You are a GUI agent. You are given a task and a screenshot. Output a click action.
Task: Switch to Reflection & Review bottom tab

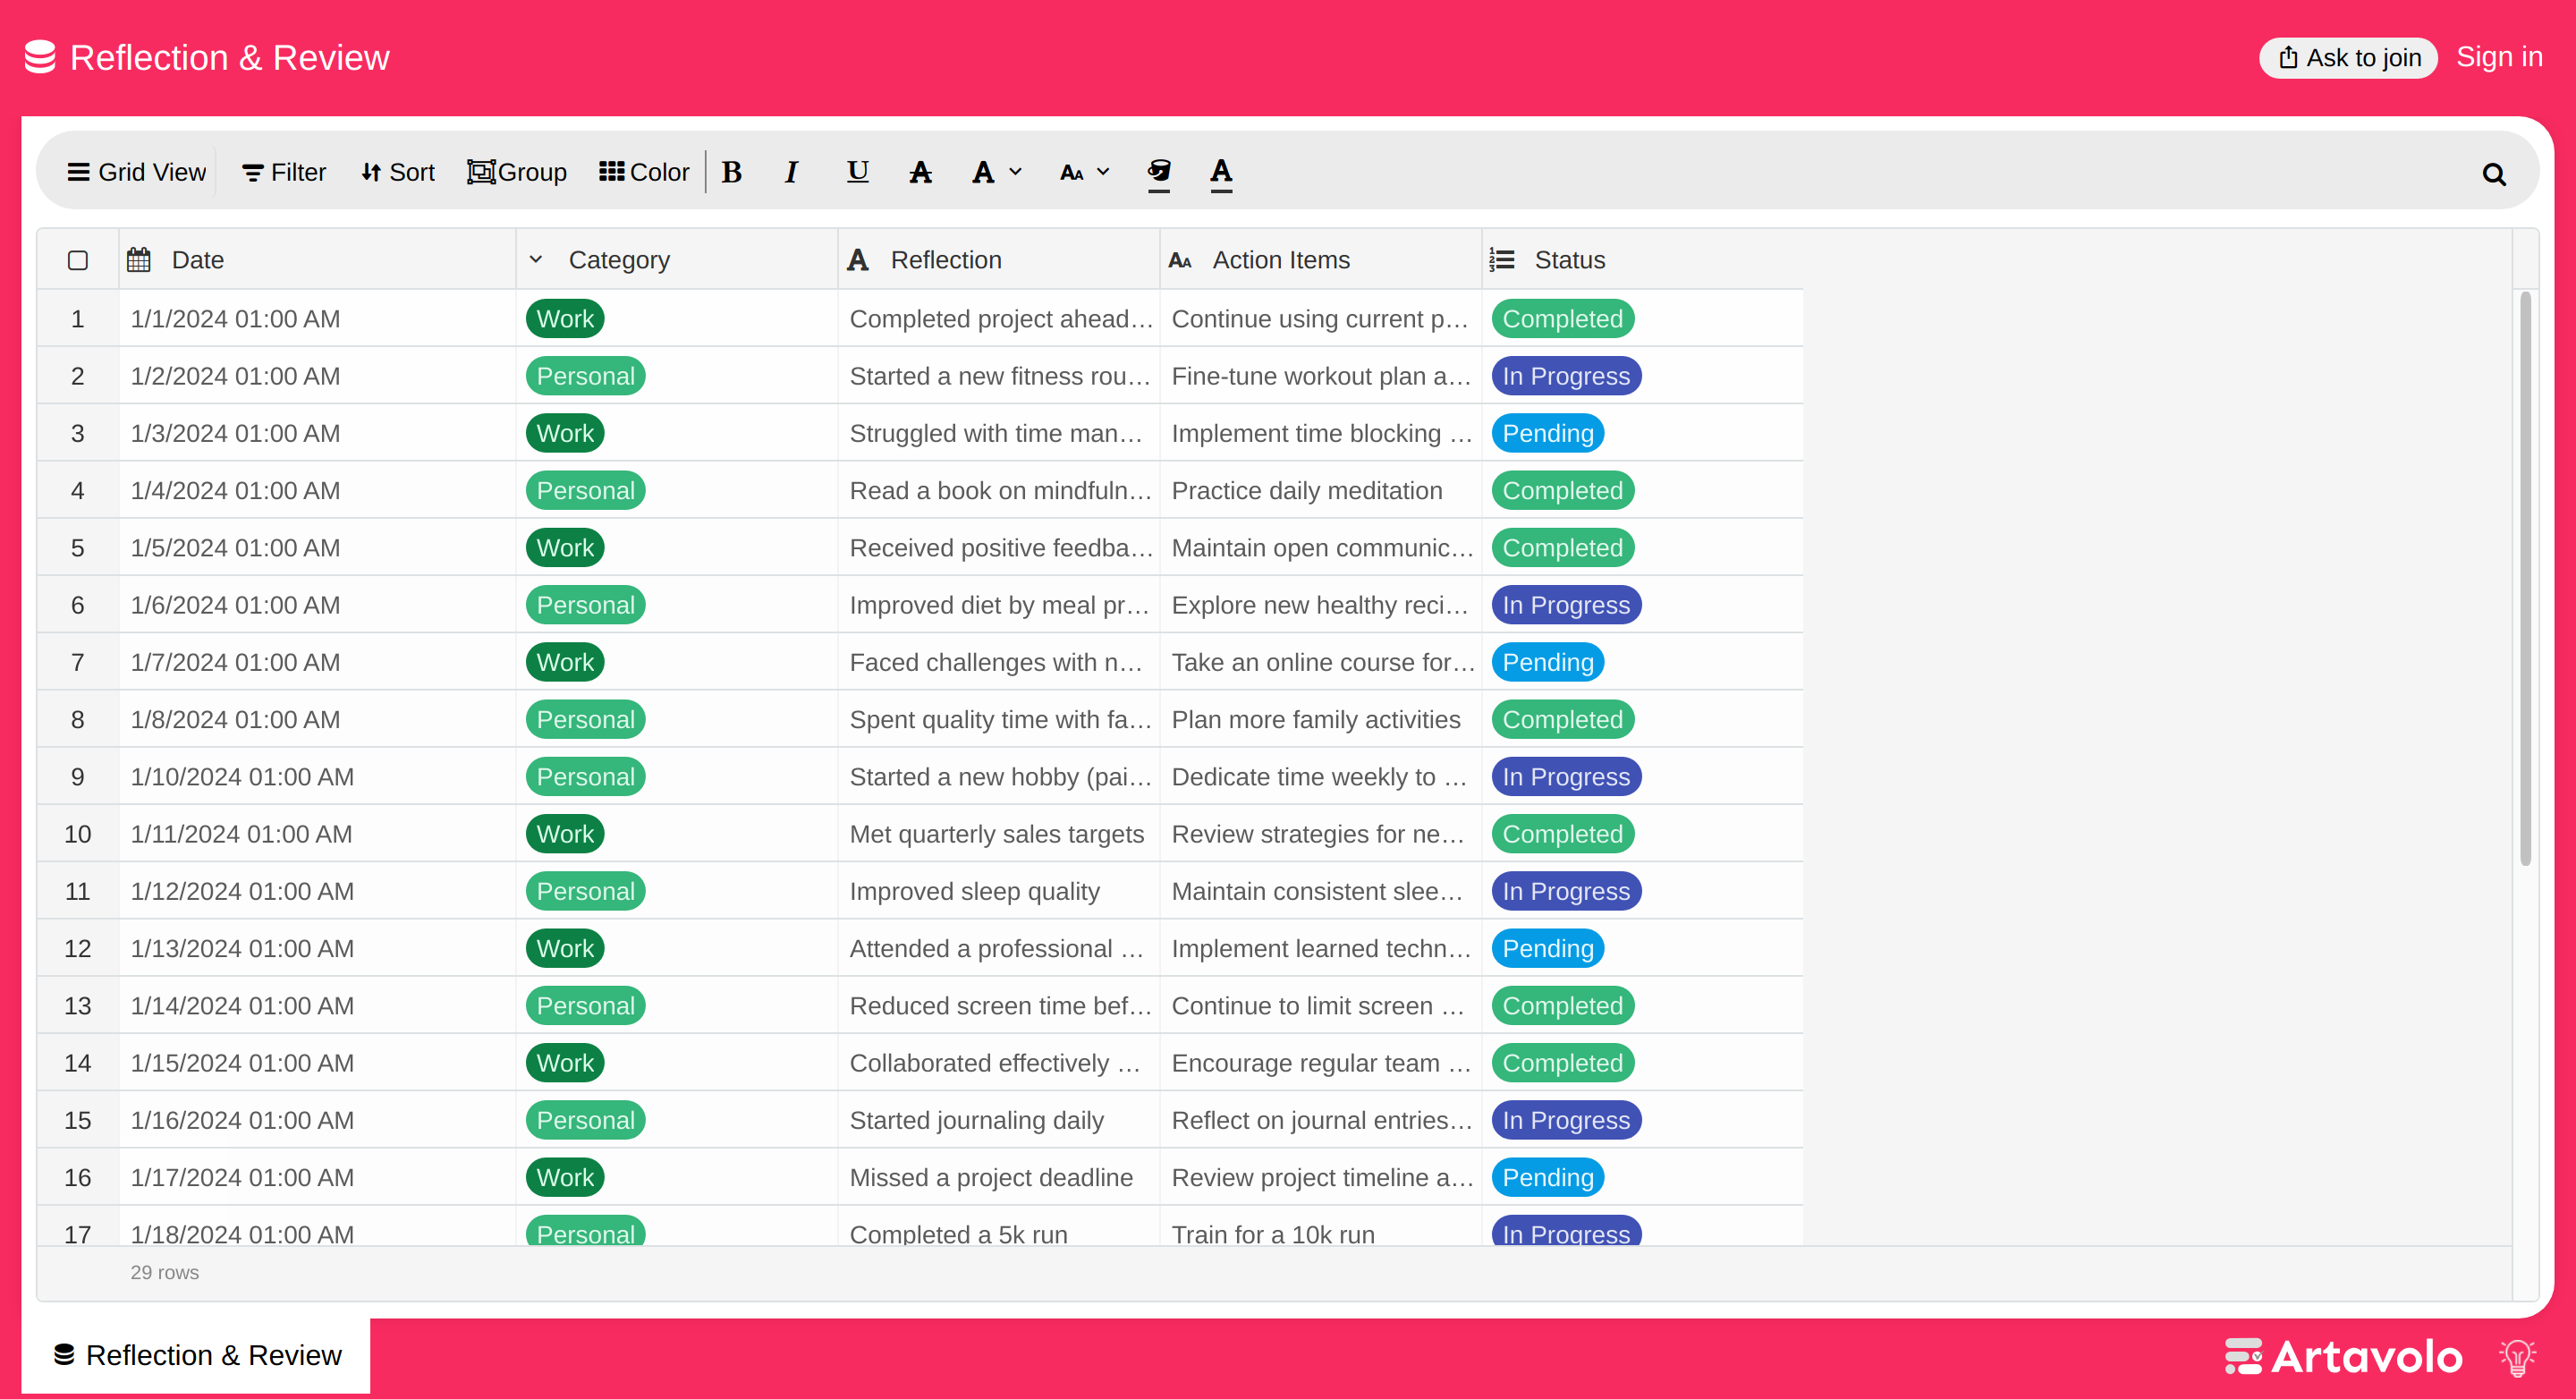pos(197,1354)
